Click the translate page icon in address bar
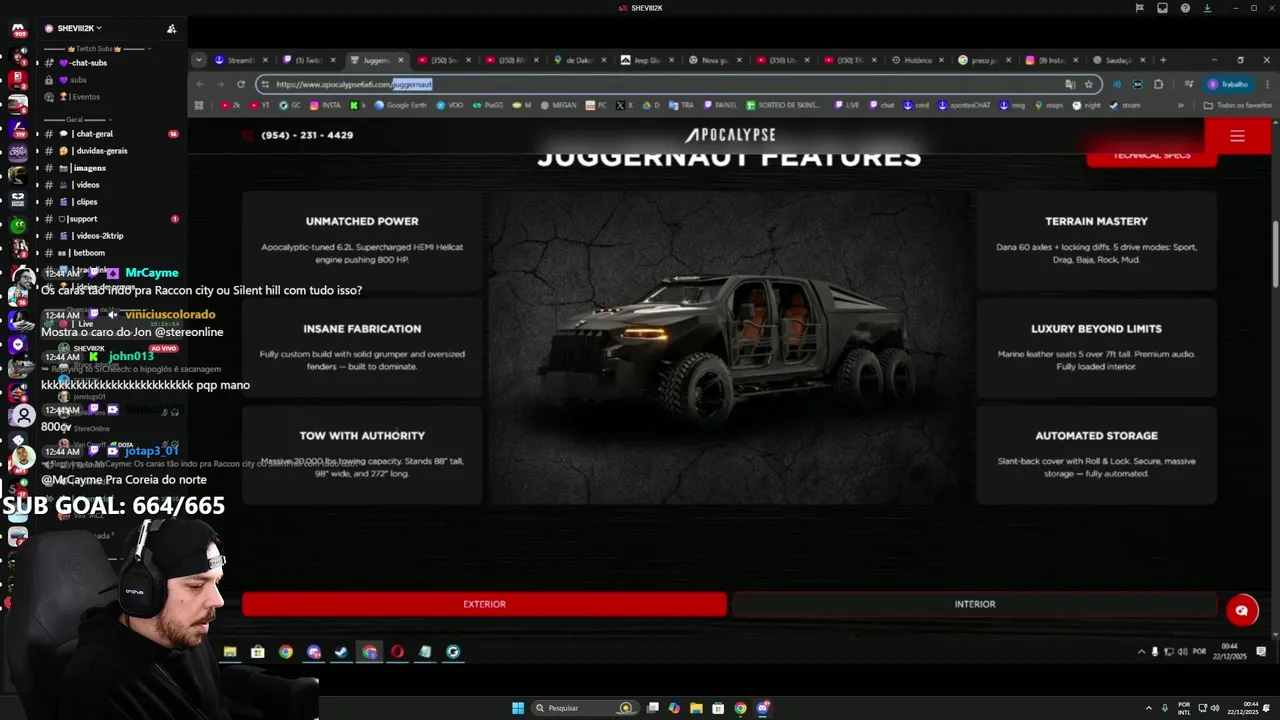 pos(1070,84)
